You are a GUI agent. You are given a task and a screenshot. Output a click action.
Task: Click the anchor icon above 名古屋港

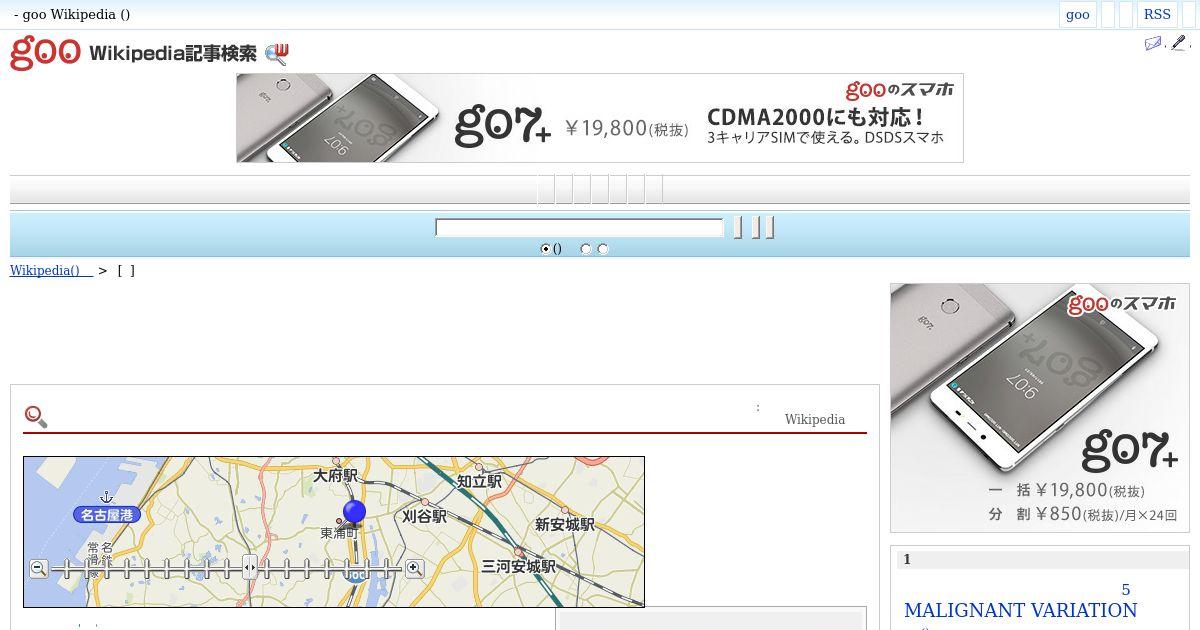107,497
